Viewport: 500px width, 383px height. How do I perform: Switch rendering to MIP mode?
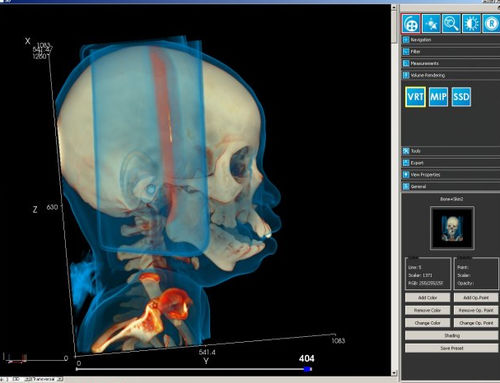(438, 97)
